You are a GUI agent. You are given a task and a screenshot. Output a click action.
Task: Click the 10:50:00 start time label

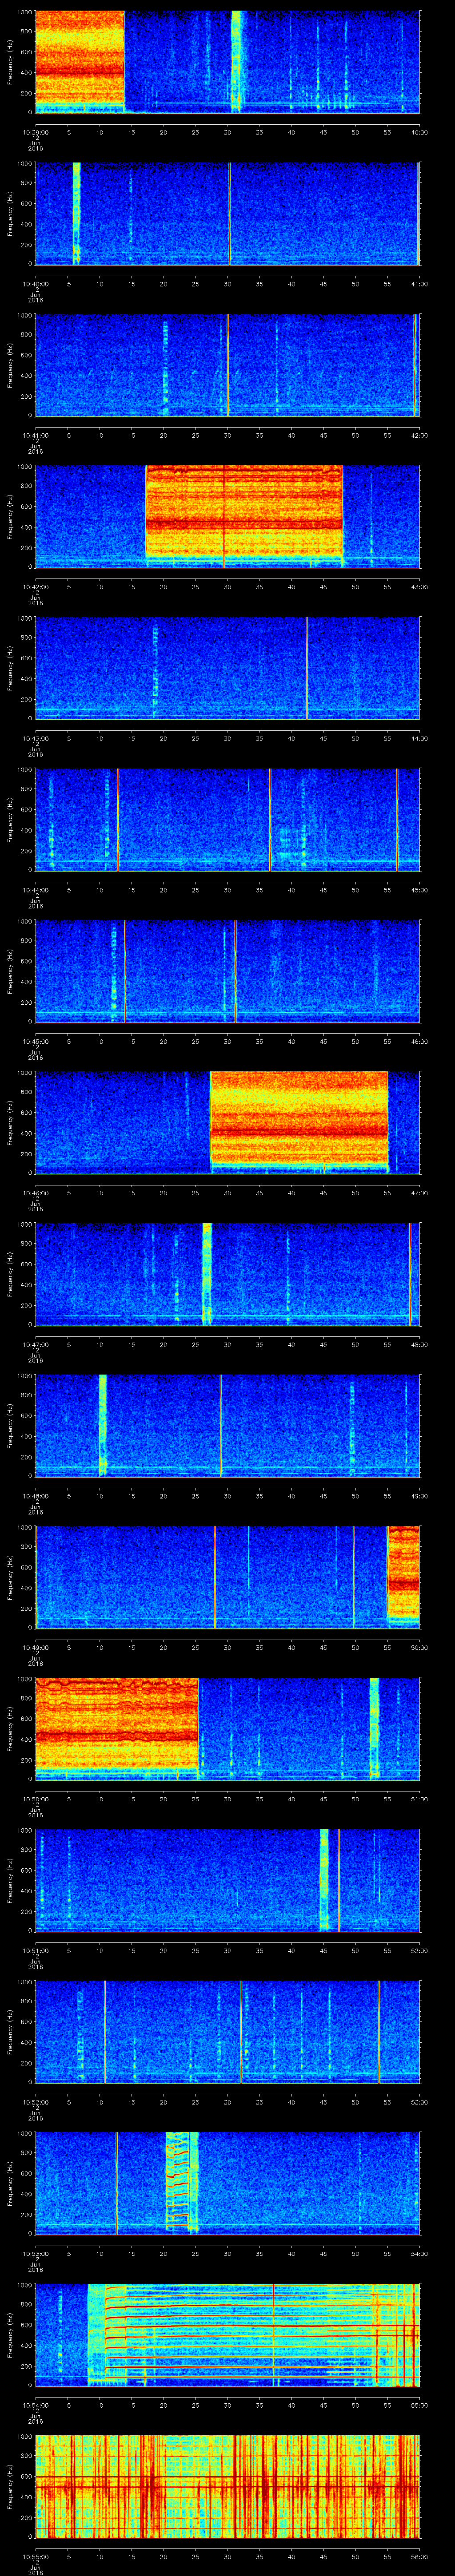coord(36,1799)
